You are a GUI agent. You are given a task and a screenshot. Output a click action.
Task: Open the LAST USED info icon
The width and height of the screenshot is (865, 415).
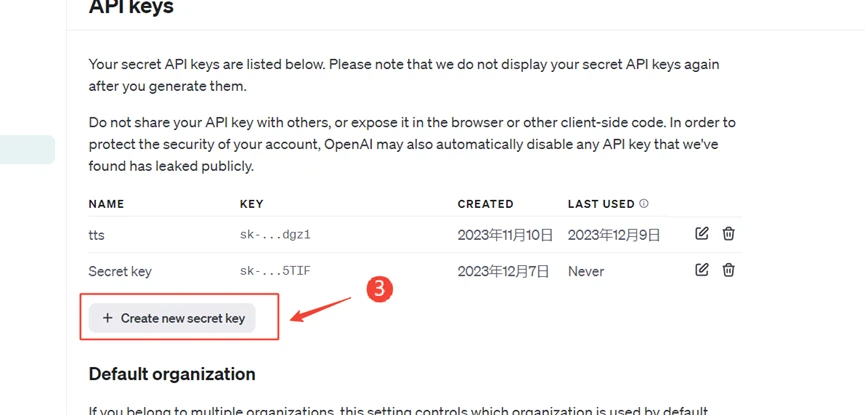pyautogui.click(x=644, y=203)
